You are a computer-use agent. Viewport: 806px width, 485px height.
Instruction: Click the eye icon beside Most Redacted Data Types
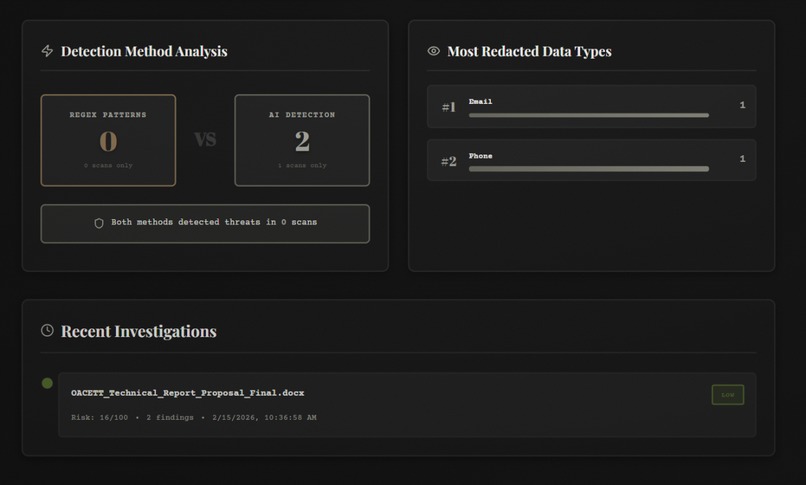(434, 51)
